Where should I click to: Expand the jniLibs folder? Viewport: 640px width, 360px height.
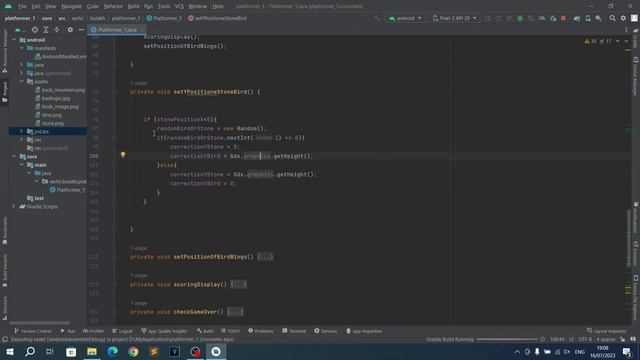pyautogui.click(x=22, y=131)
